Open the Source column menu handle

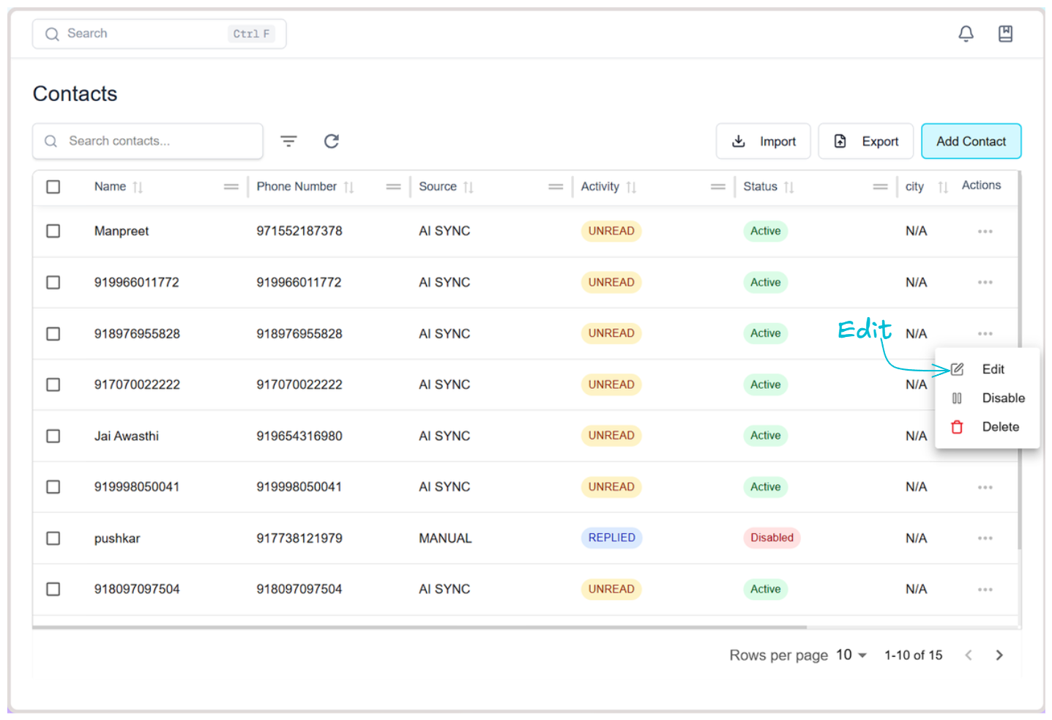click(555, 187)
